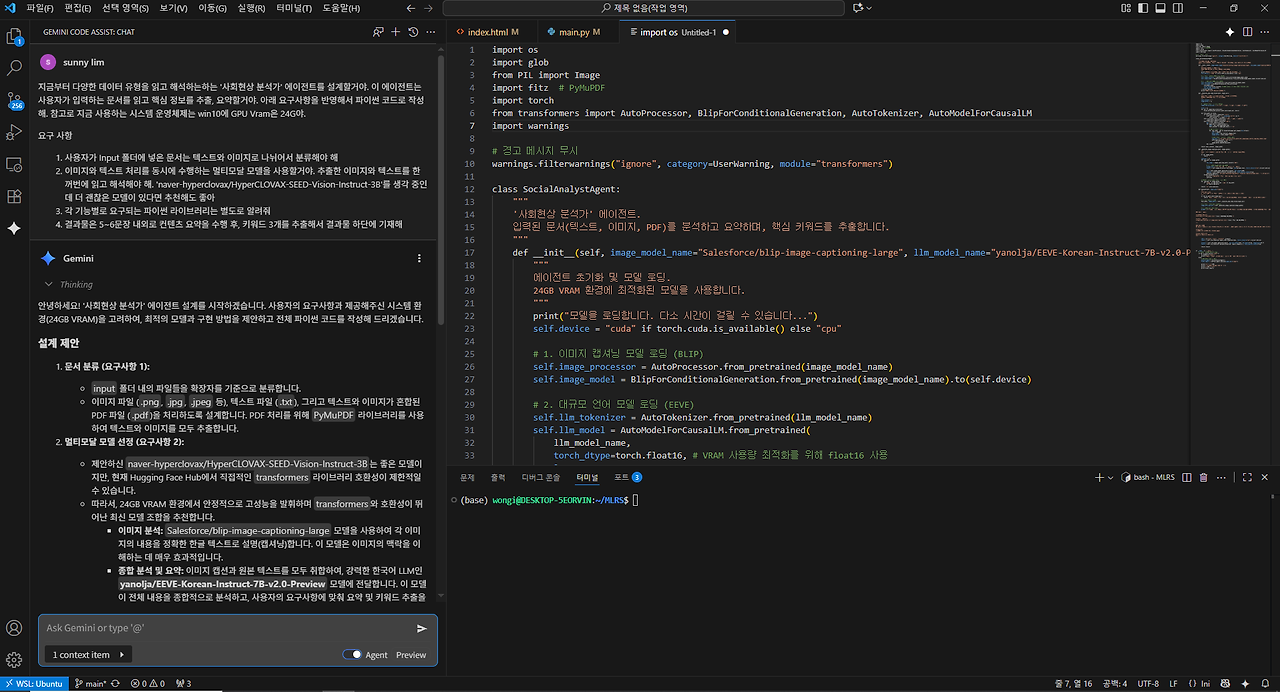The height and width of the screenshot is (692, 1280).
Task: Open the 파일(F) menu
Action: point(41,8)
